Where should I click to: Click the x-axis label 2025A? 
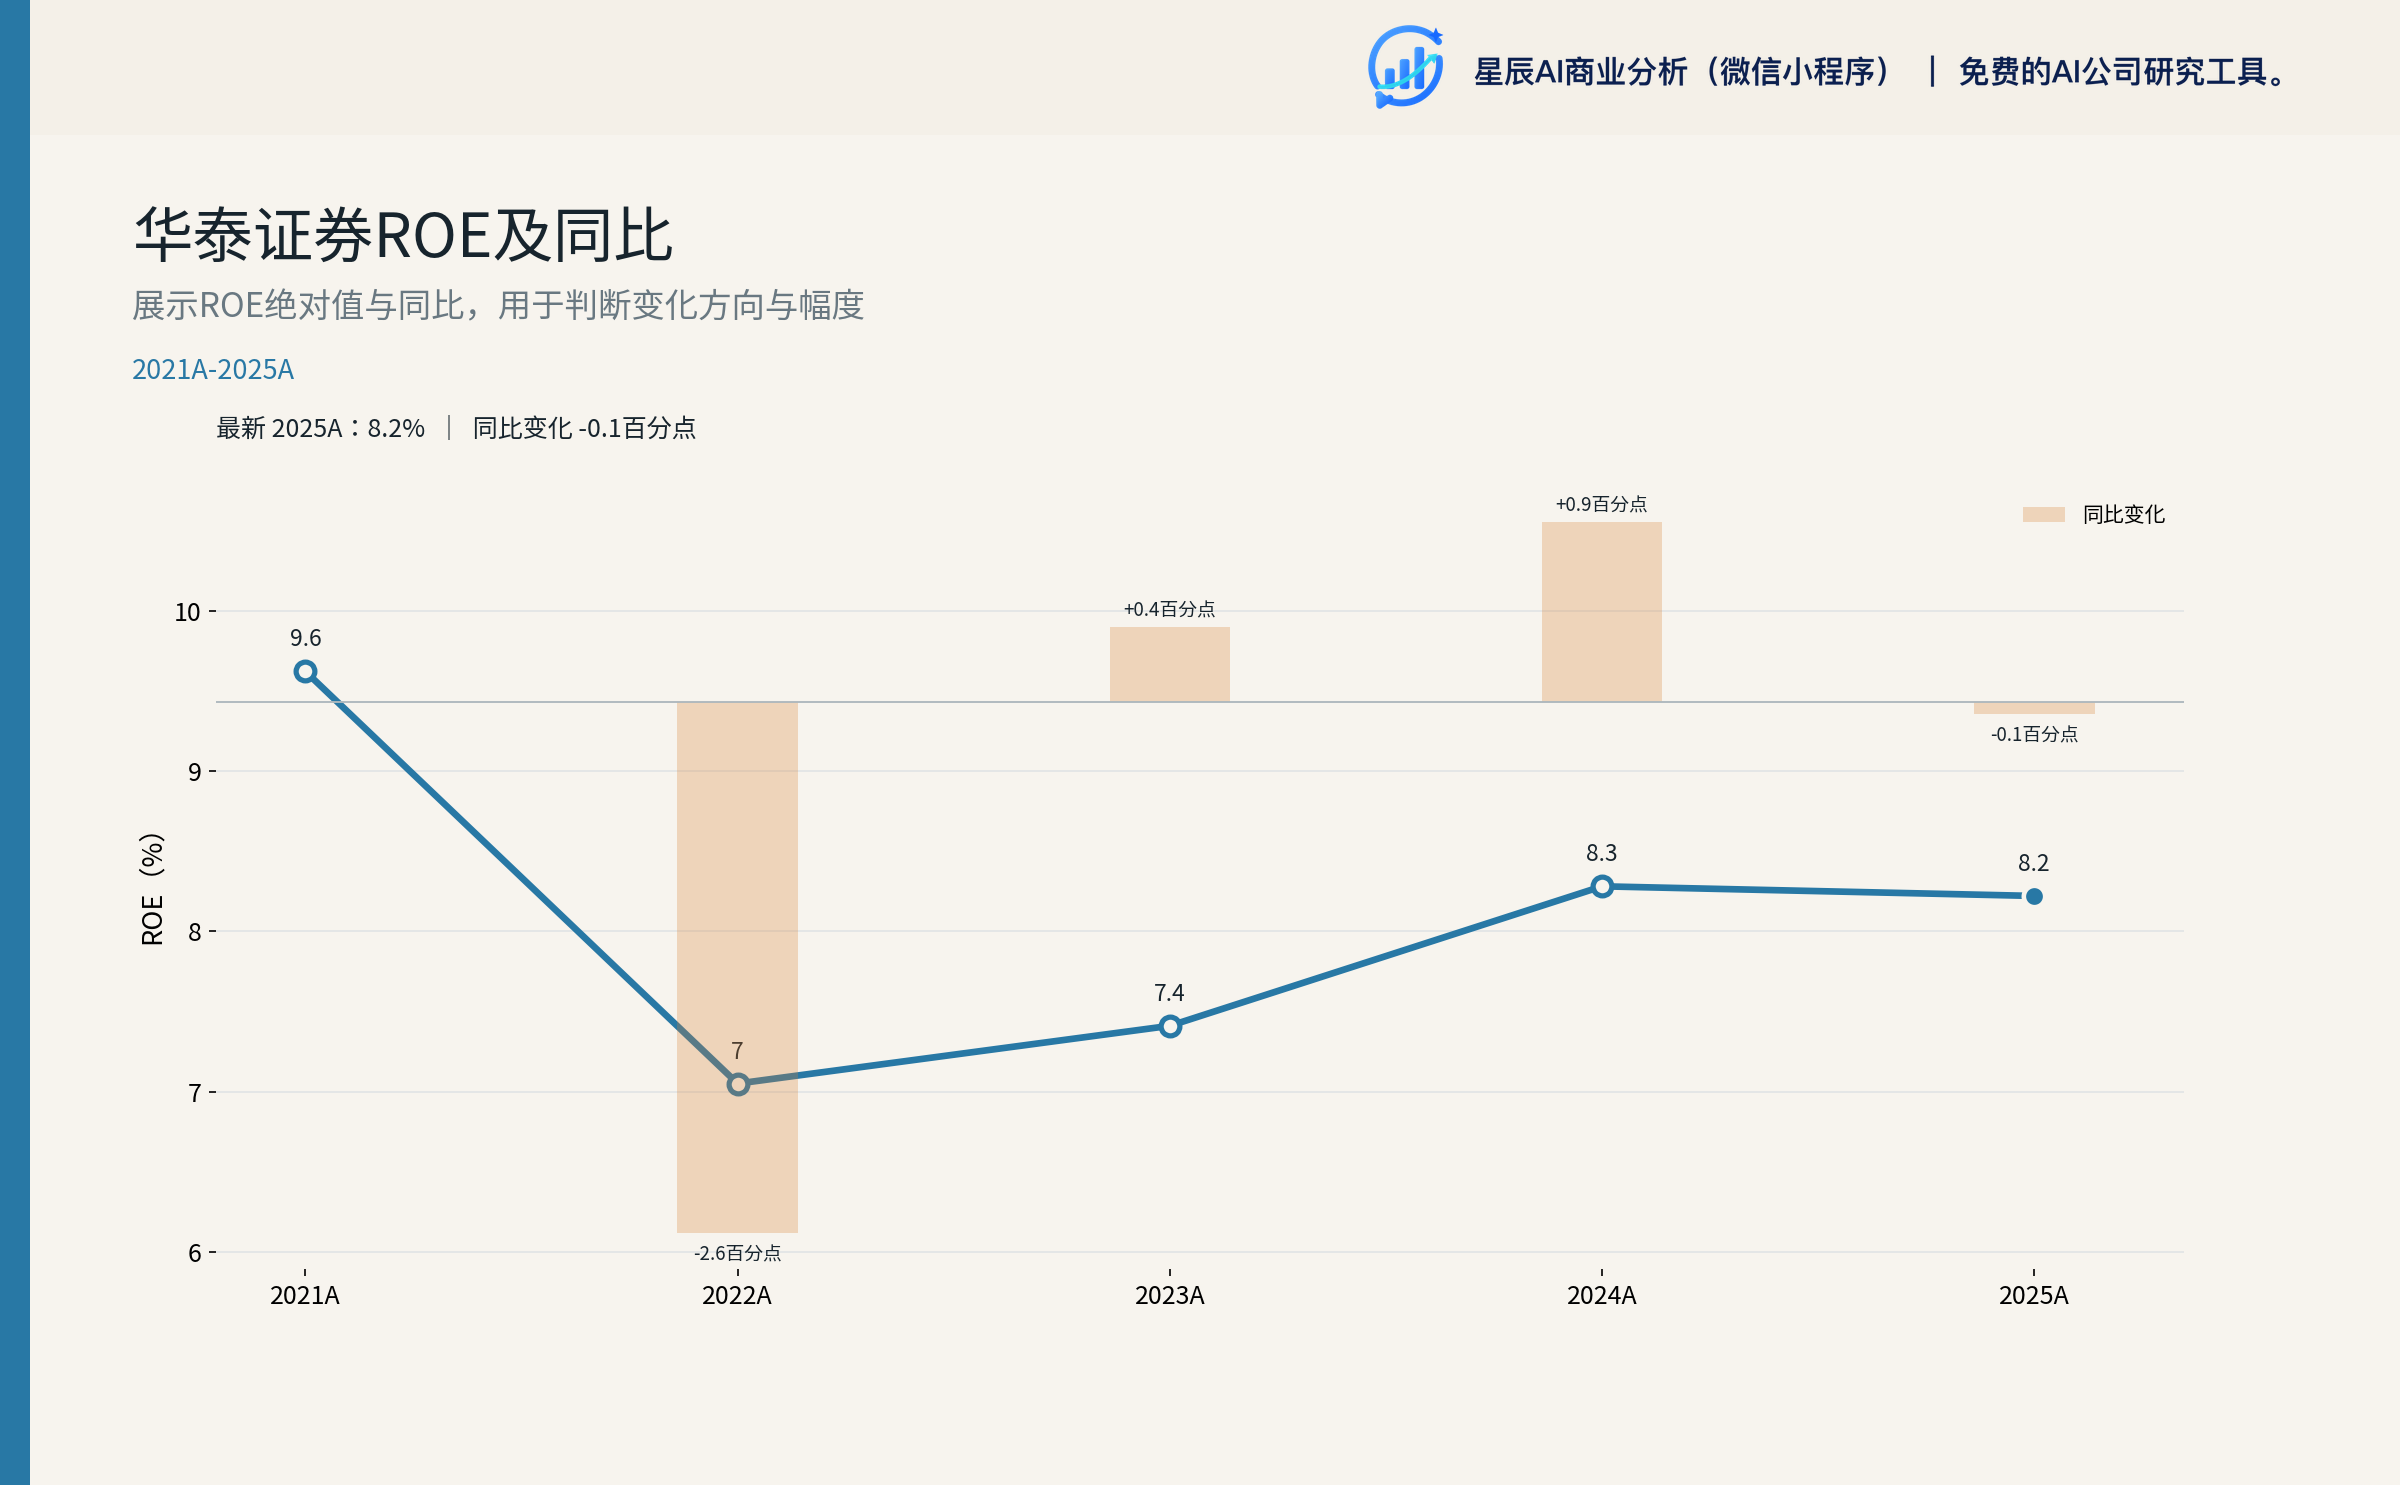2034,1295
